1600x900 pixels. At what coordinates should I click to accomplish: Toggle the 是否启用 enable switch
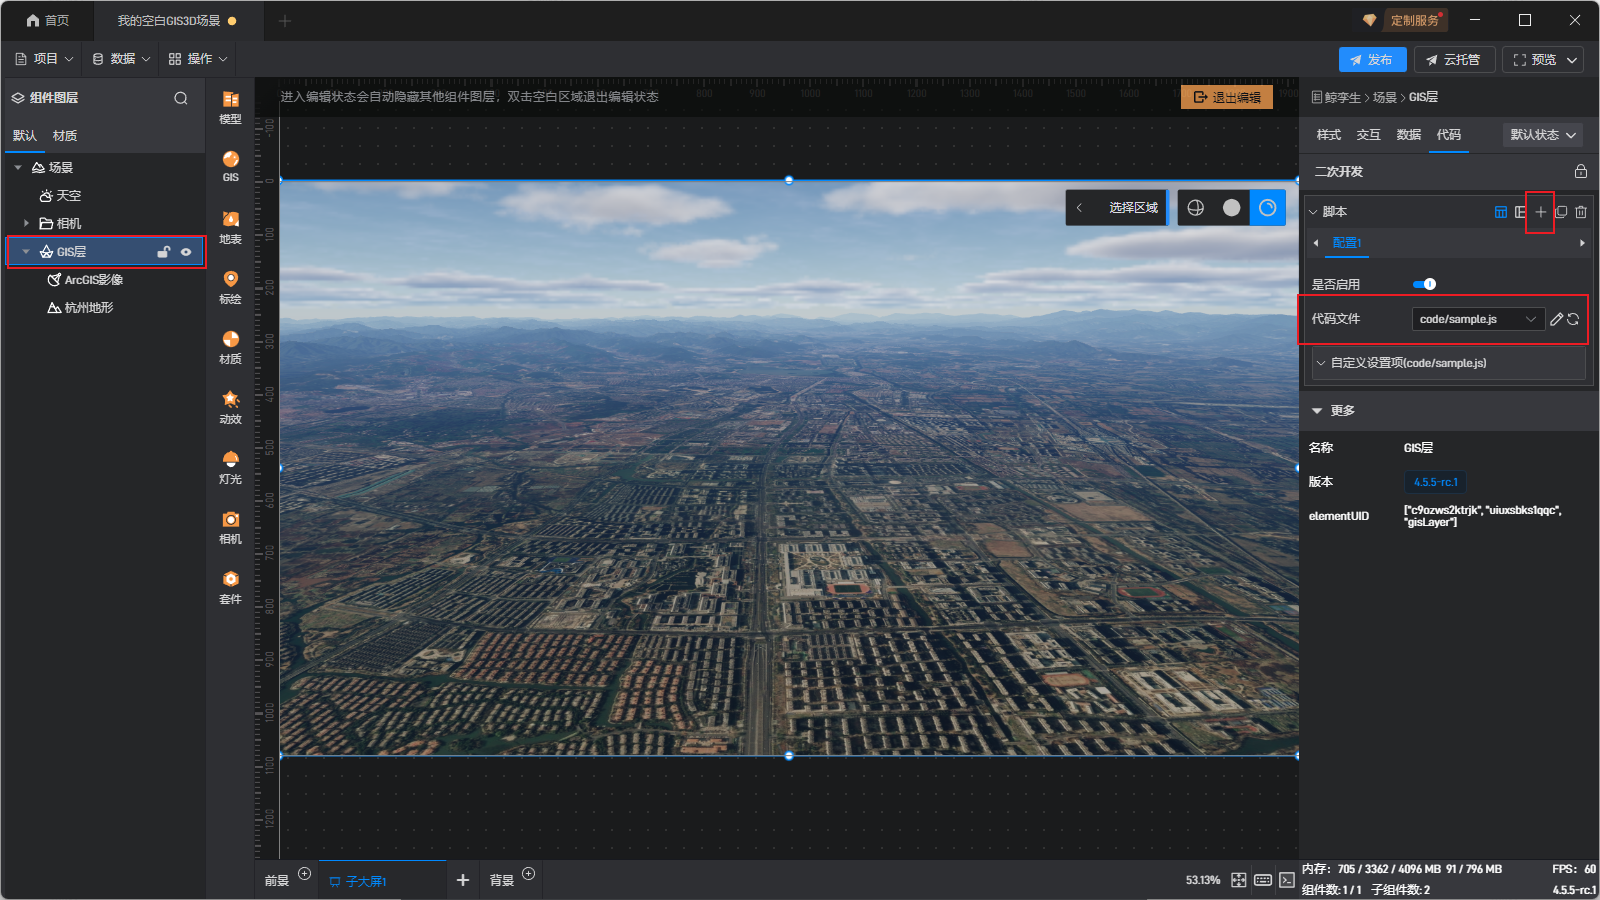click(1424, 284)
